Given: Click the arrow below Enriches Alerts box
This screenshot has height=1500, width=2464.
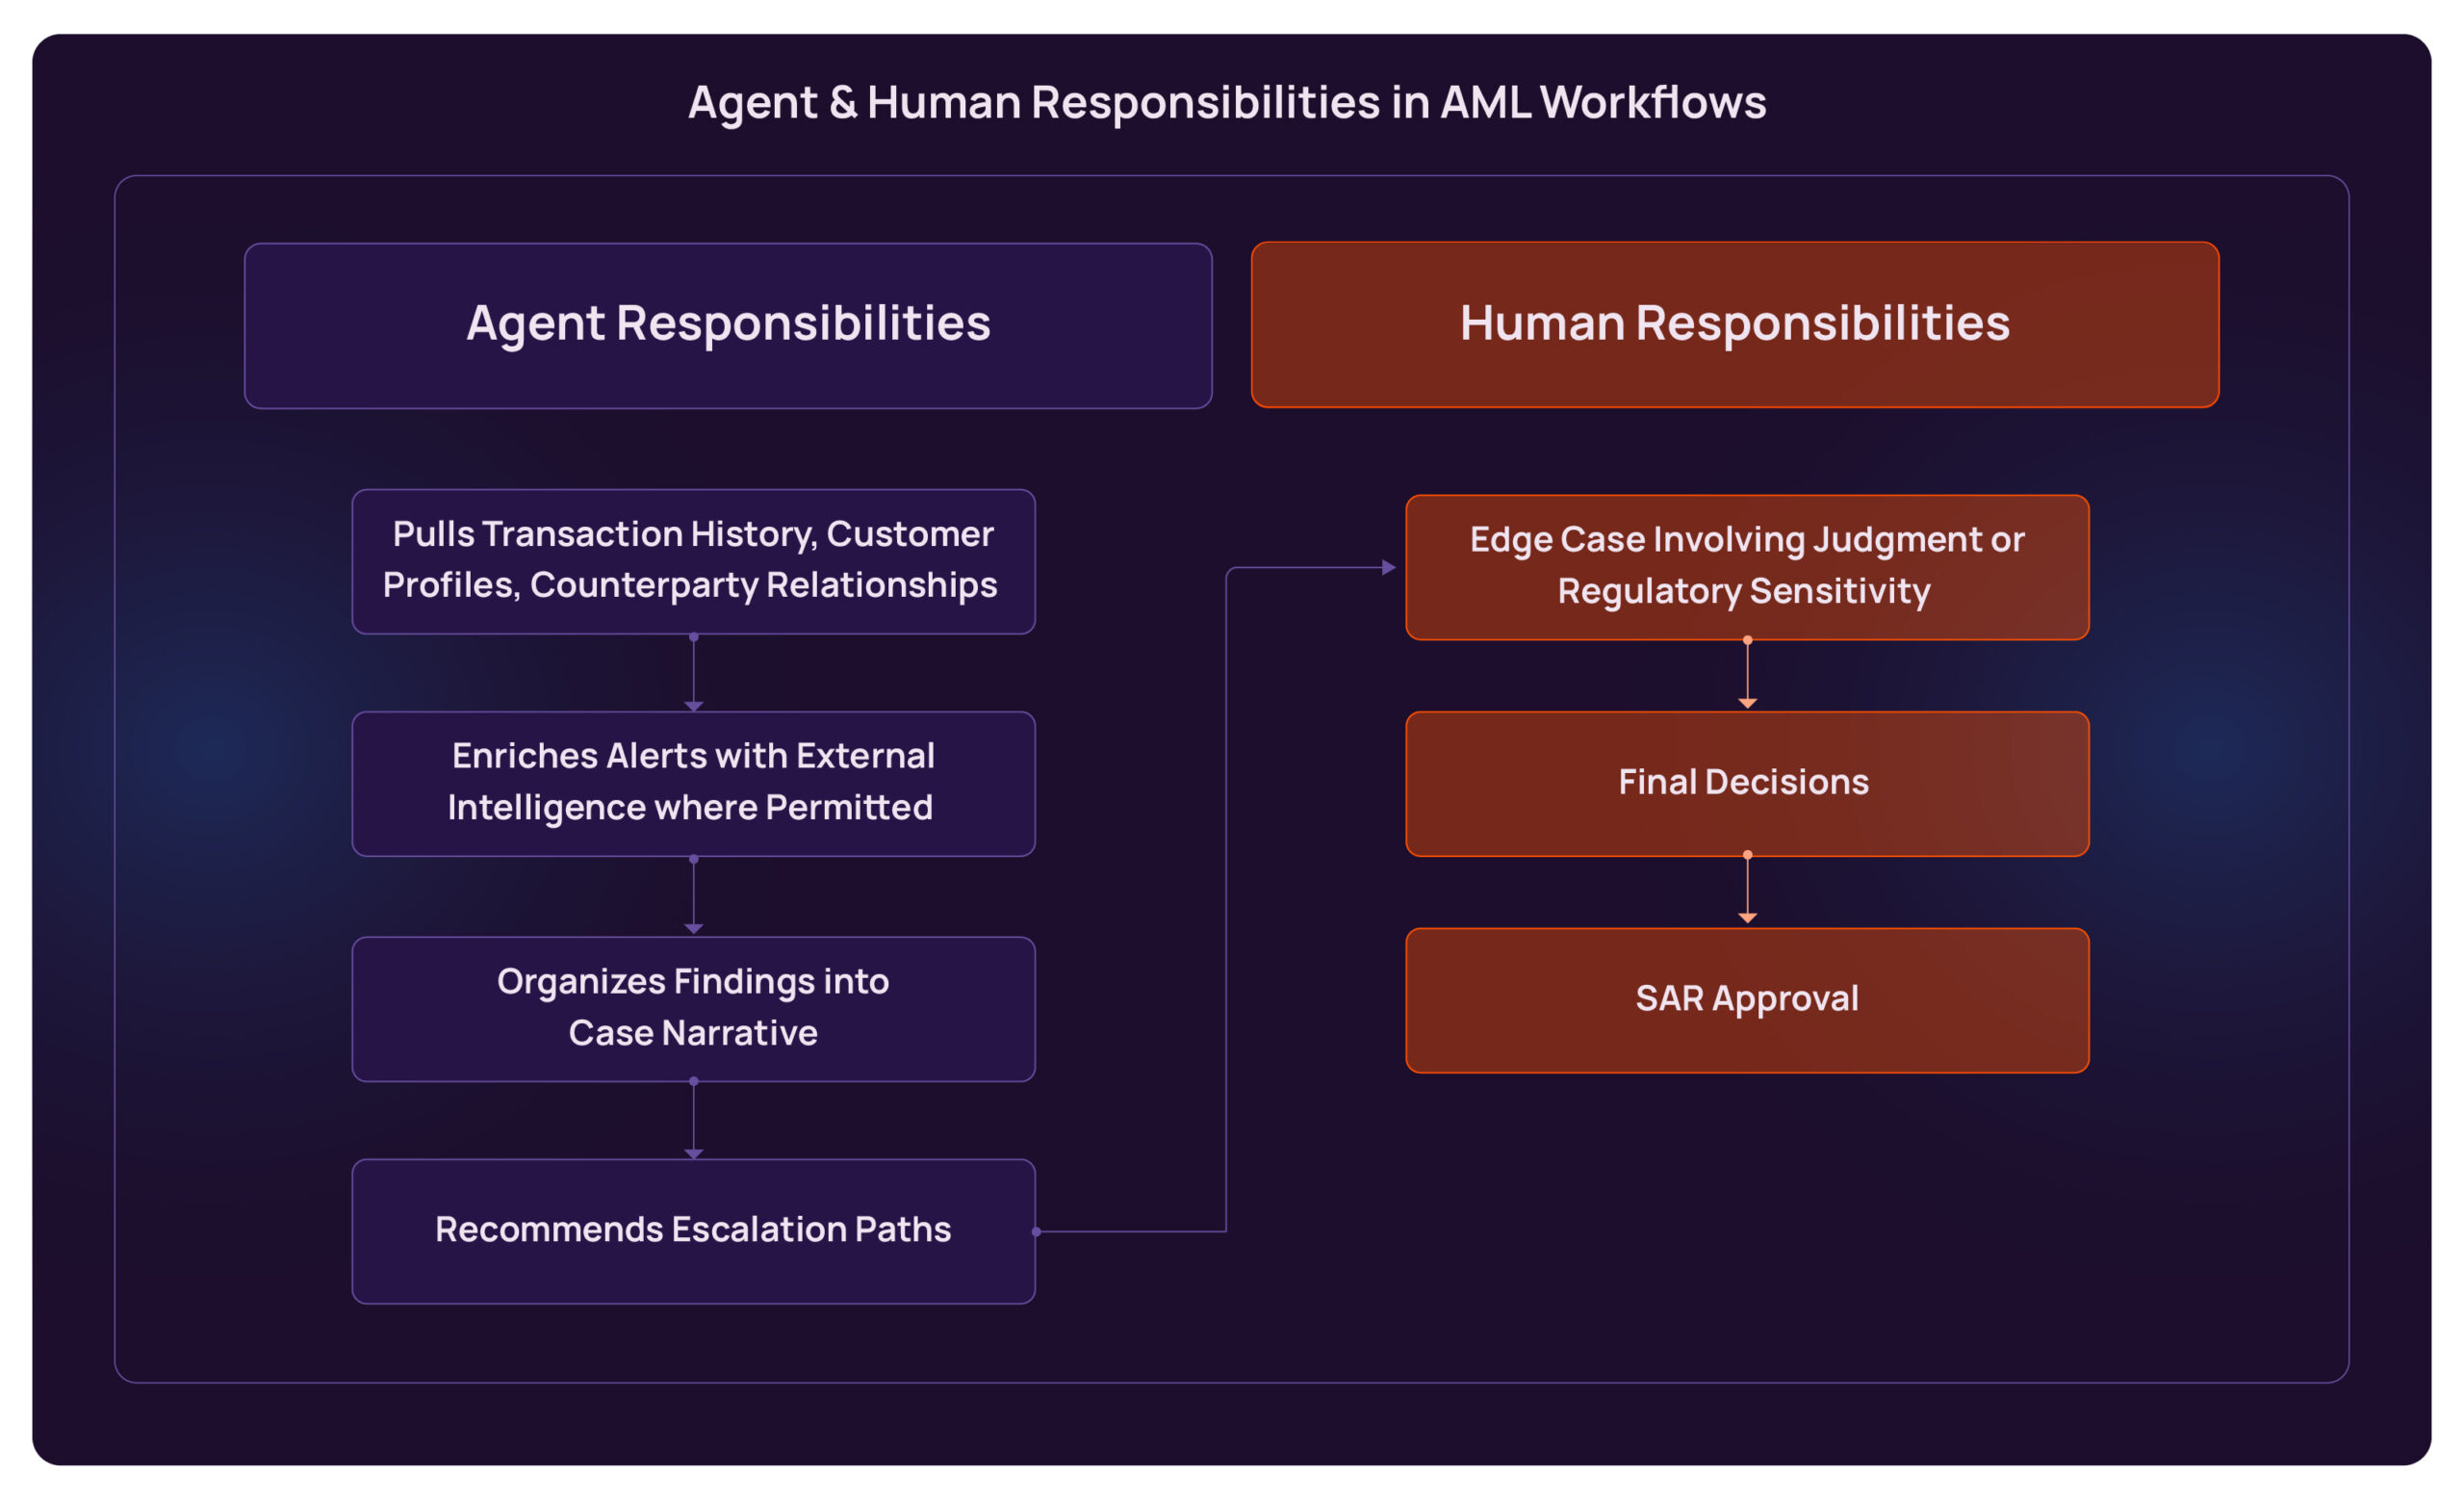Looking at the screenshot, I should click(x=693, y=895).
